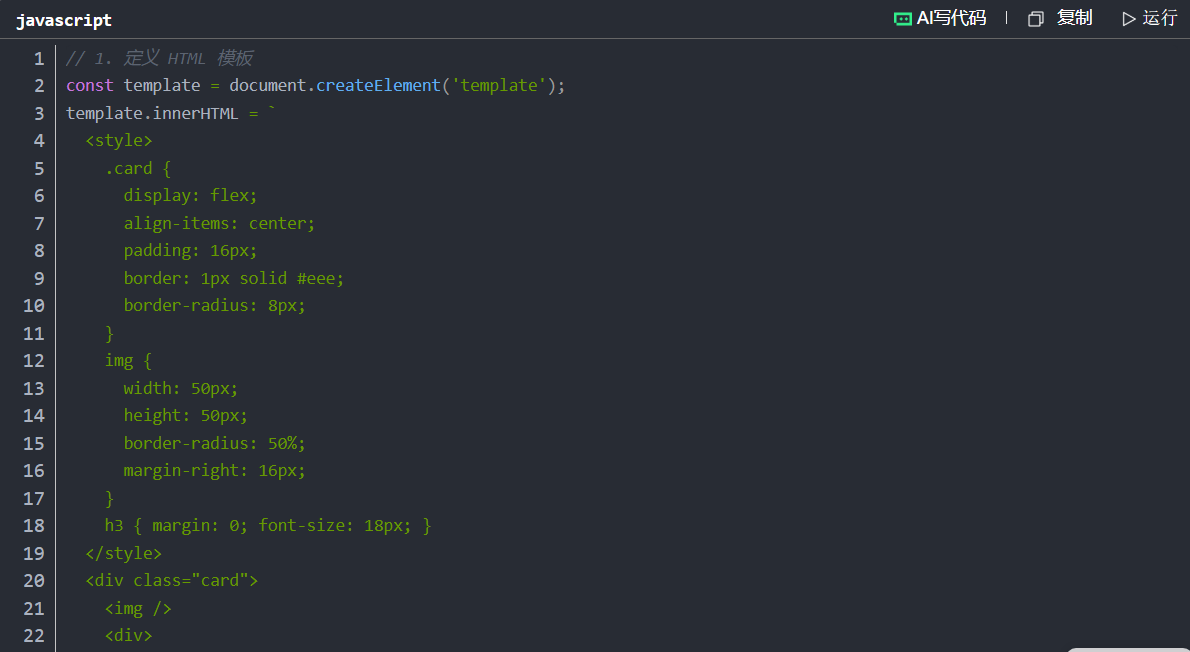Click line number 22 in the gutter
The image size is (1190, 652).
pos(34,635)
